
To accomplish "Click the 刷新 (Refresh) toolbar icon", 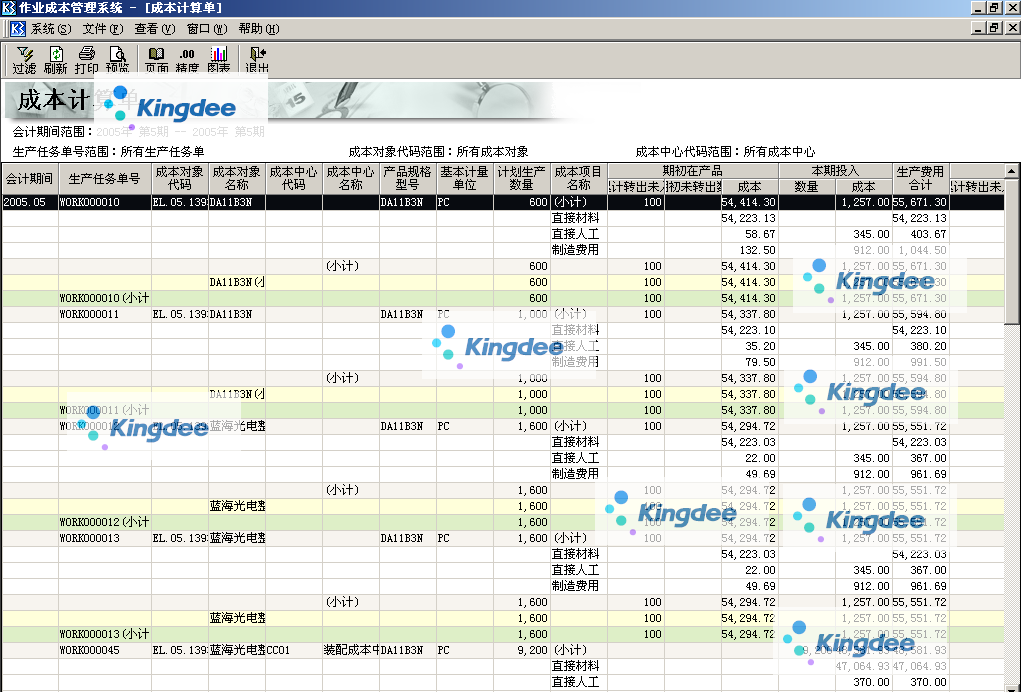I will 56,60.
